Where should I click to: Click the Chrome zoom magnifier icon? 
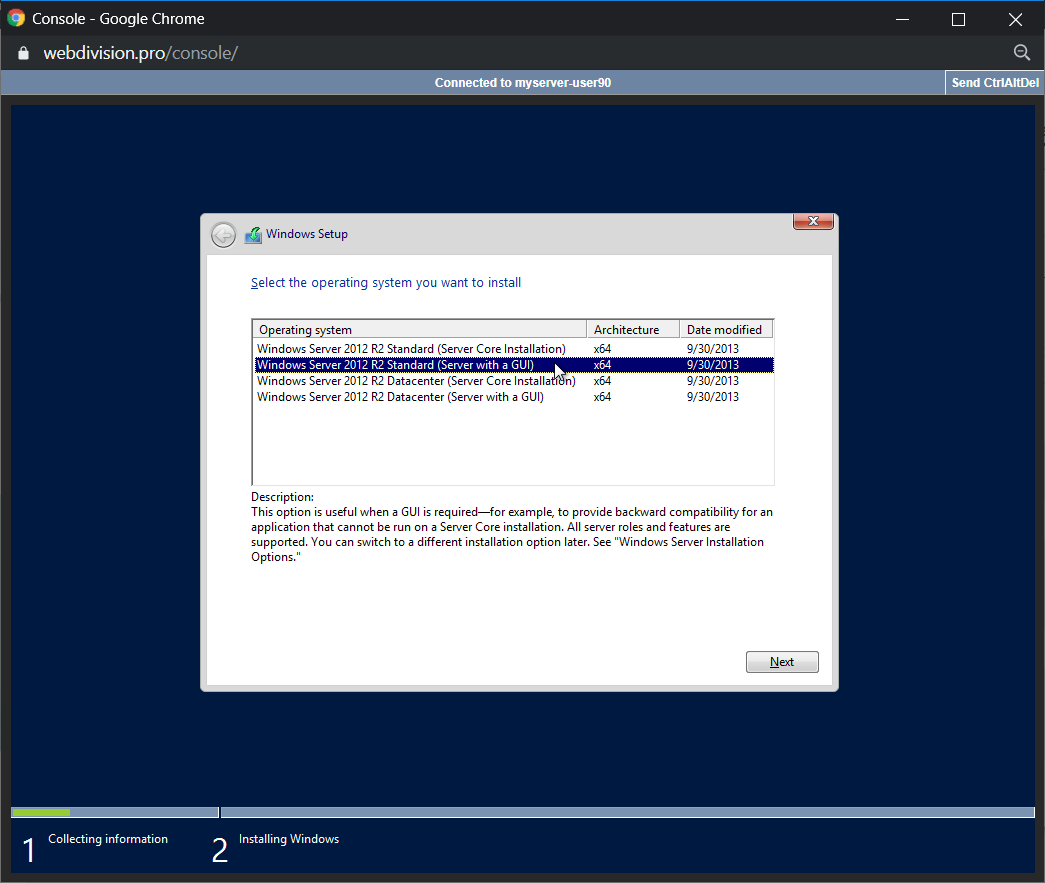[x=1021, y=53]
